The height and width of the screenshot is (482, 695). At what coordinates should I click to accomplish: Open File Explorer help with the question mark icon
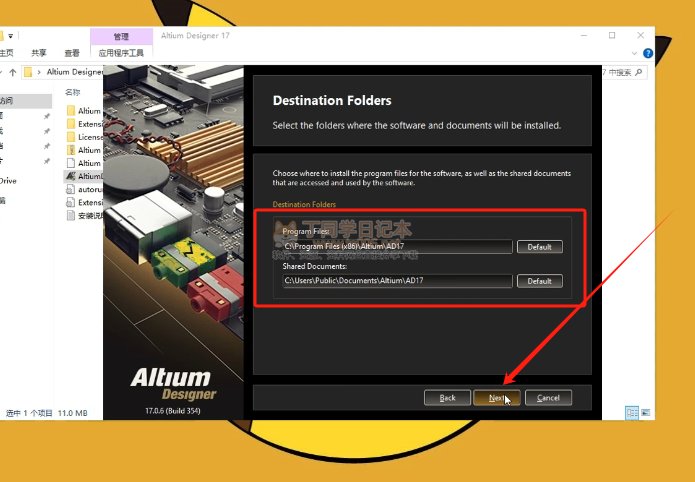click(648, 53)
